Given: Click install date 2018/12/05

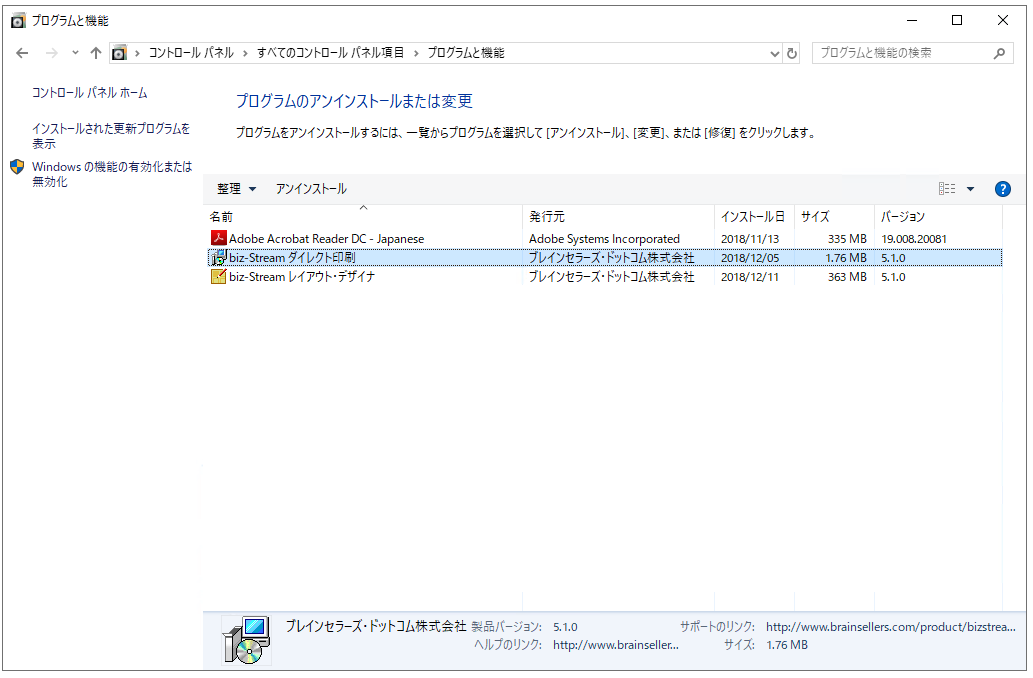Looking at the screenshot, I should pos(750,258).
